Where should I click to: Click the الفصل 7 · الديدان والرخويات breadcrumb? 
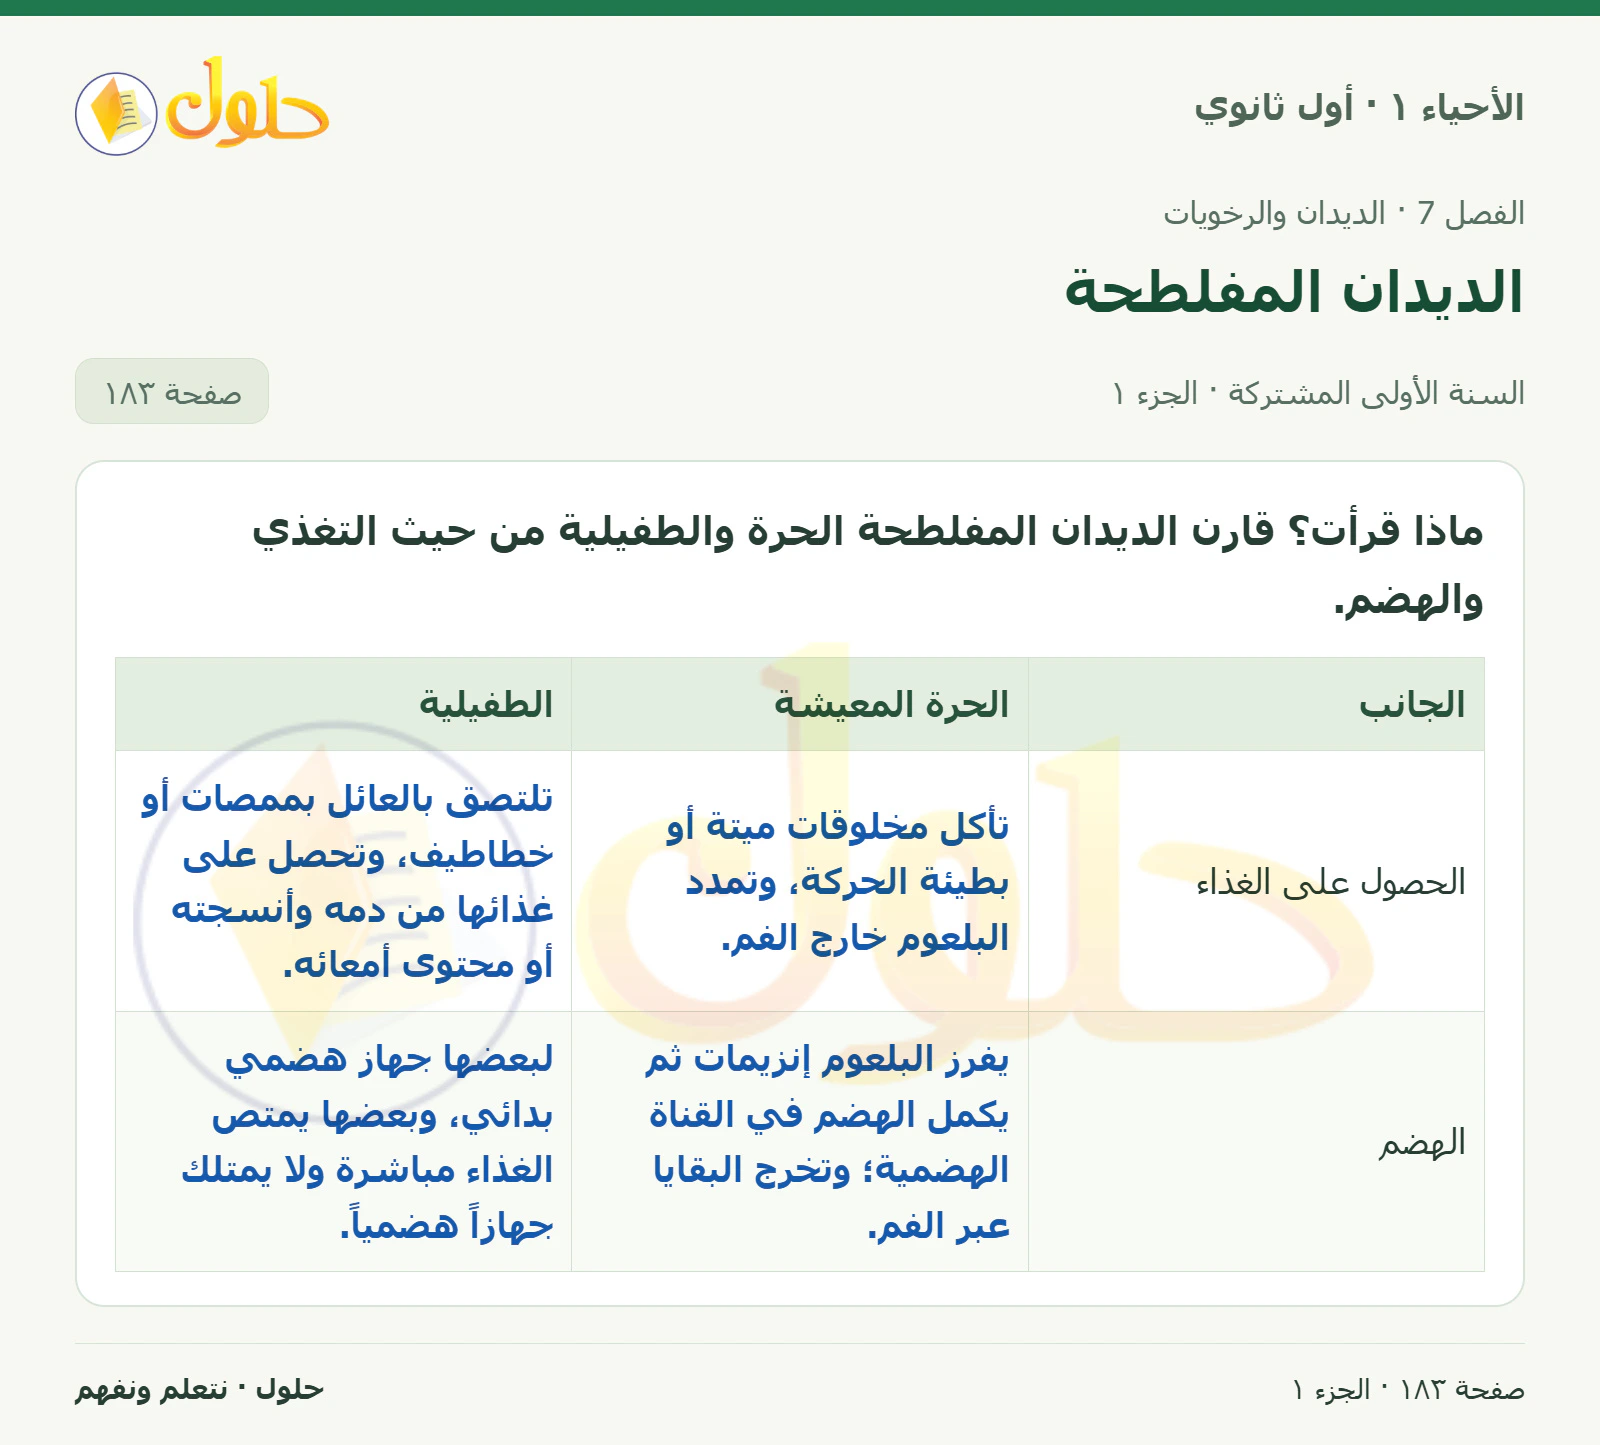pos(1343,213)
